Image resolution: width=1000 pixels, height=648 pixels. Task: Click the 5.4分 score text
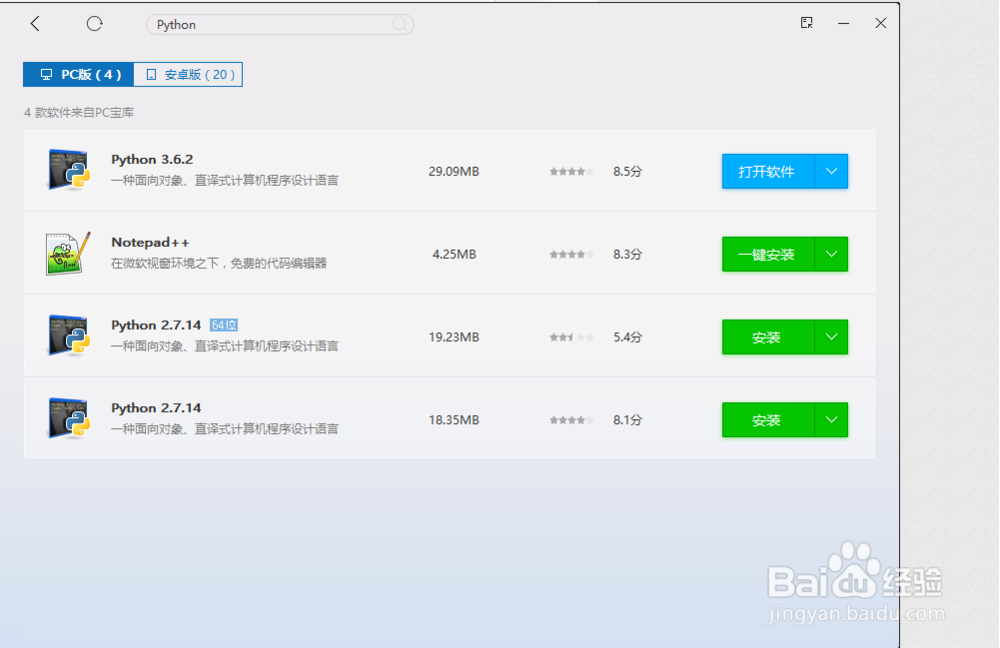point(628,337)
